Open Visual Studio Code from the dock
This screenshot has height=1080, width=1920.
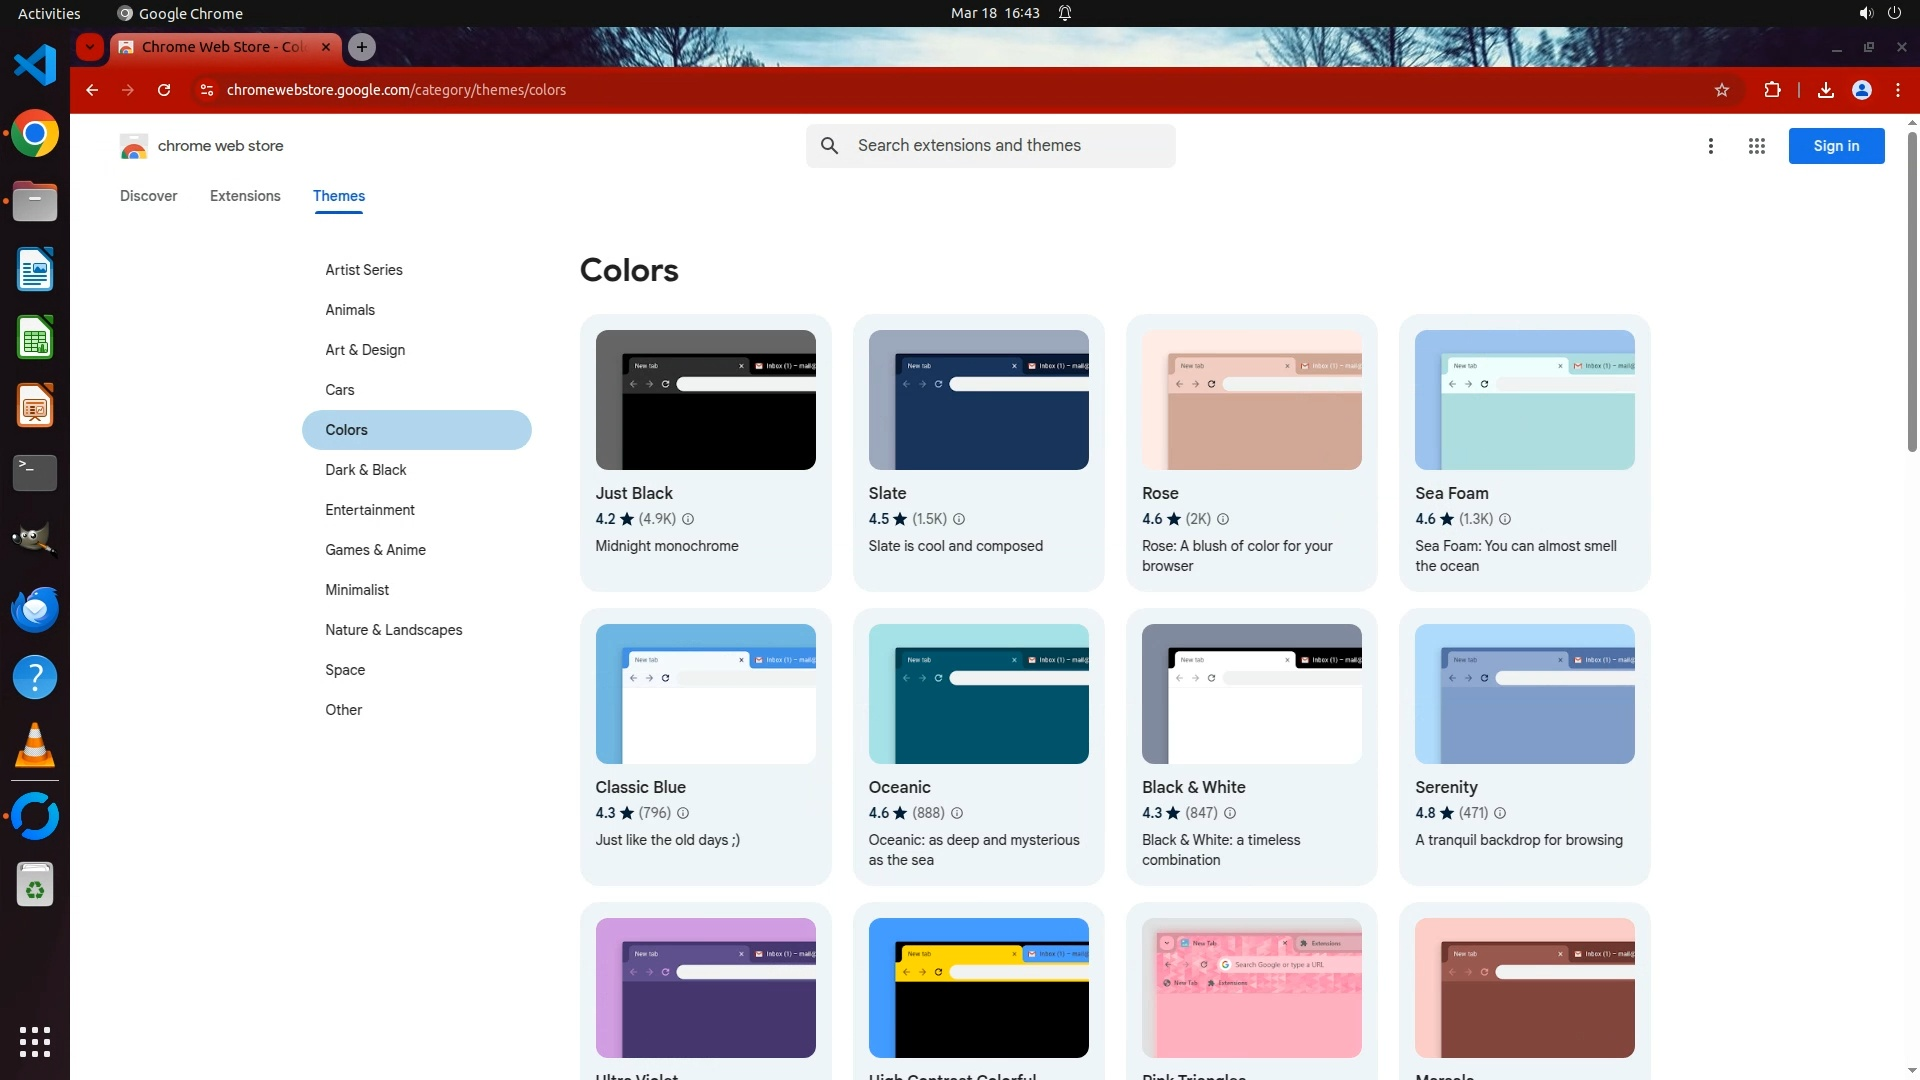[35, 66]
